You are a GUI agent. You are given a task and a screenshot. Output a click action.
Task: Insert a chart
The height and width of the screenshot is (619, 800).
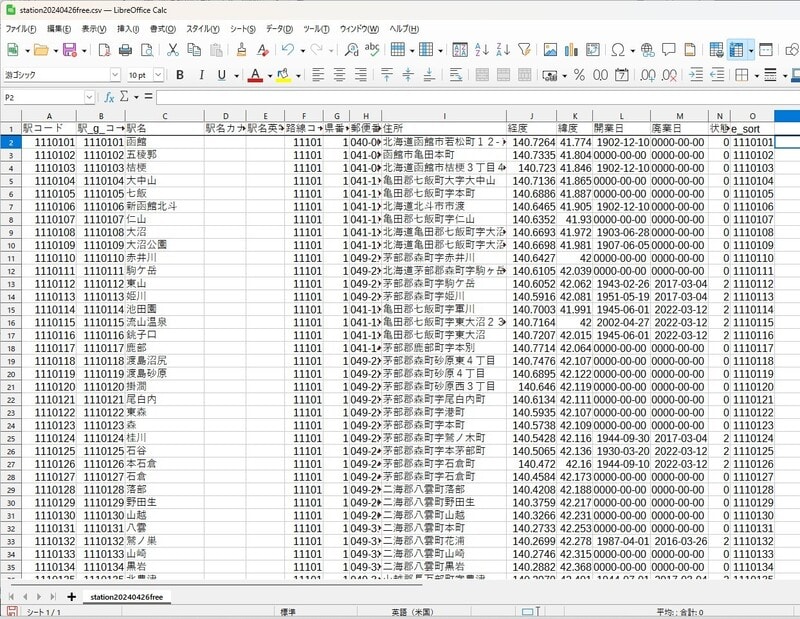[x=571, y=49]
